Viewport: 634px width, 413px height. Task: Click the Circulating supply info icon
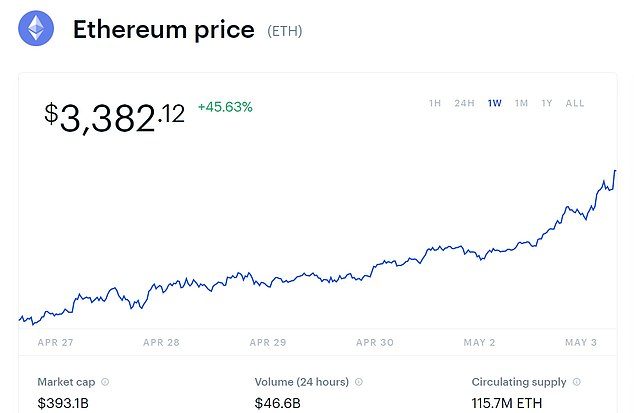pos(577,382)
